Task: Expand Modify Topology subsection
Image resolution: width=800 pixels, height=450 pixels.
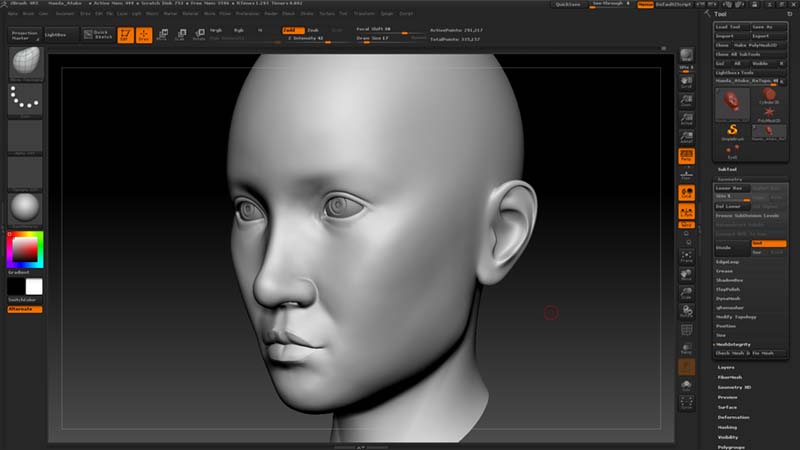Action: (x=736, y=317)
